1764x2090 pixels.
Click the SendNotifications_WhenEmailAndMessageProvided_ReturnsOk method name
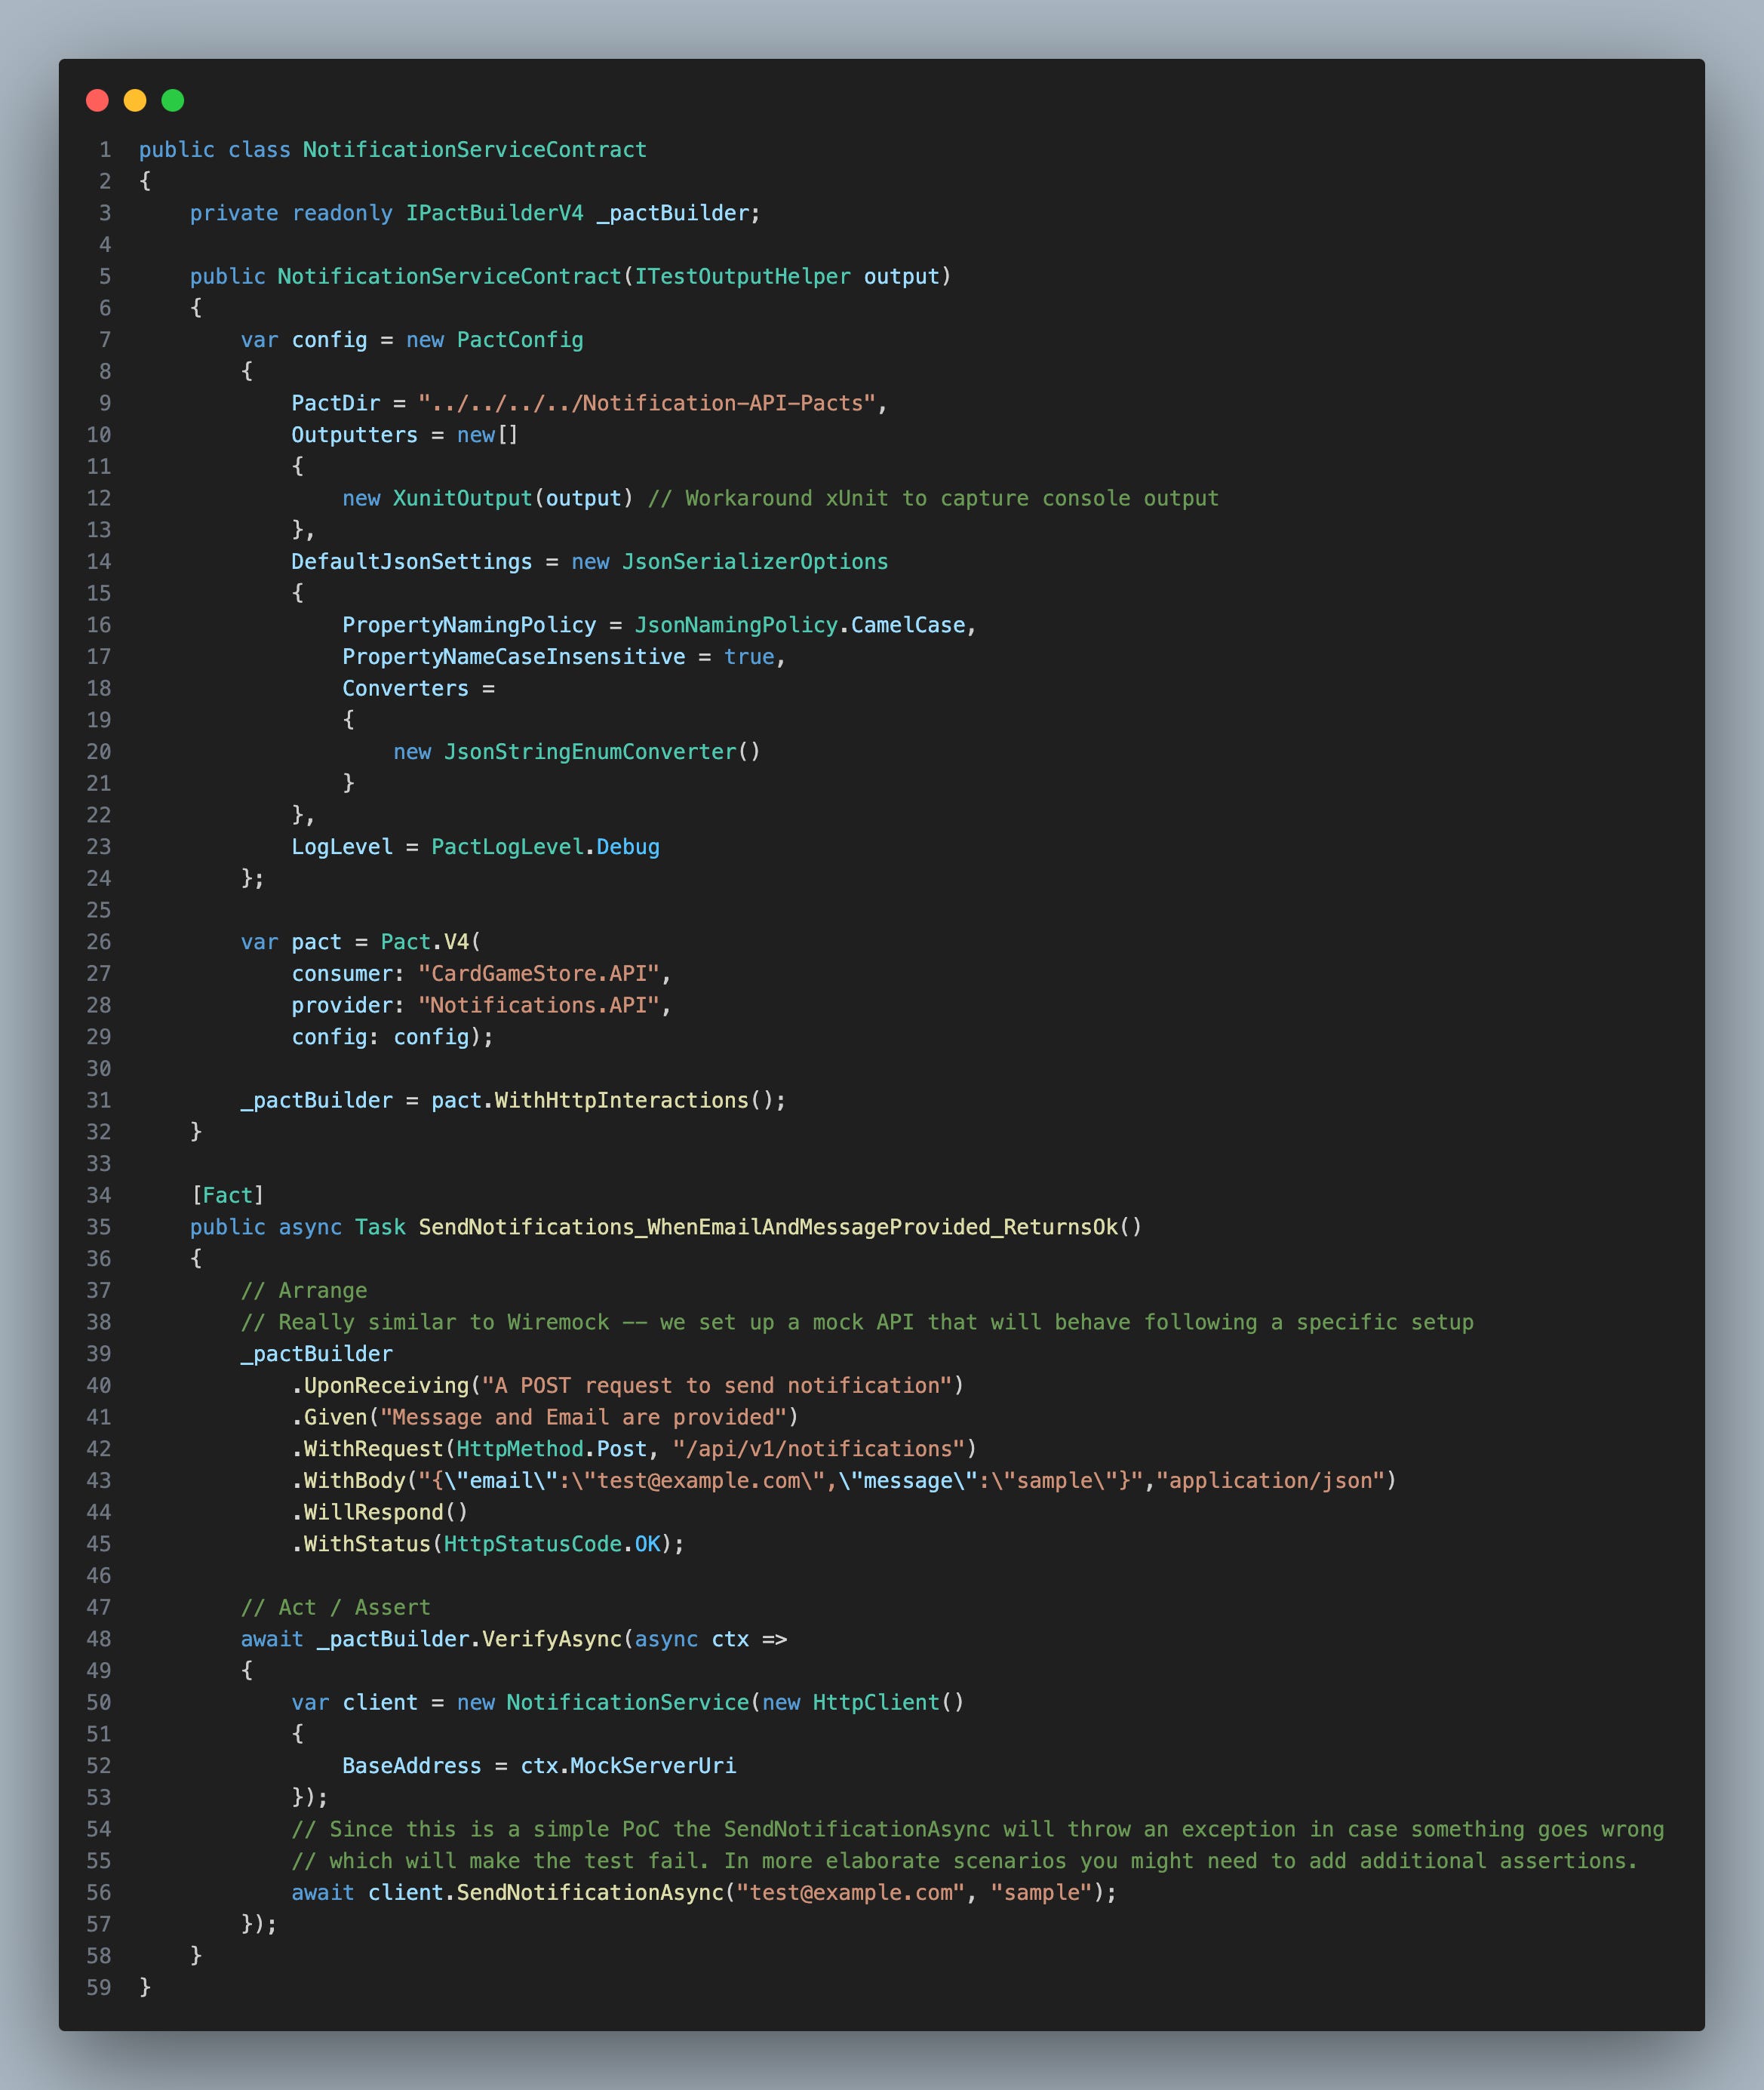point(768,1227)
